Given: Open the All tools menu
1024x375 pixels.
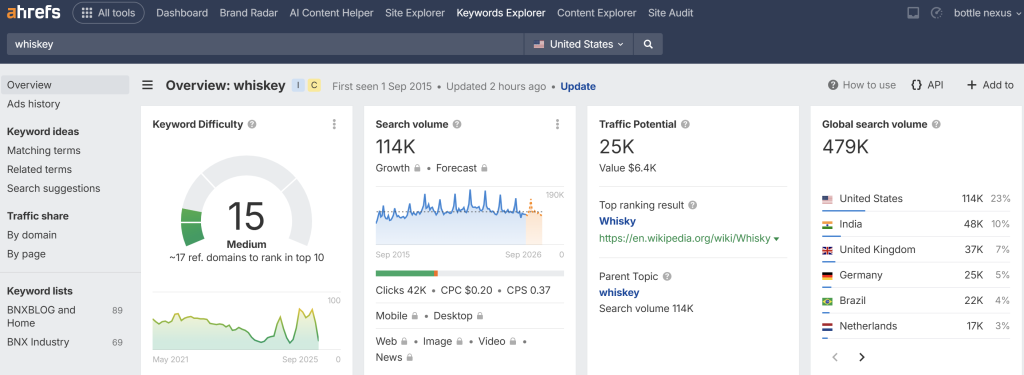Looking at the screenshot, I should (x=108, y=12).
